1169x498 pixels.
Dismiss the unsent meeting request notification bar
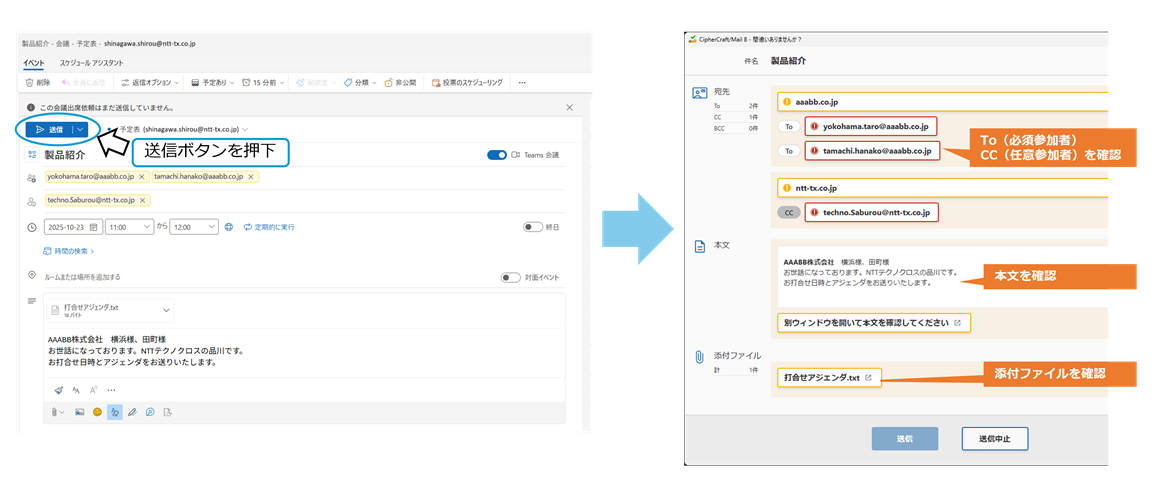(570, 107)
